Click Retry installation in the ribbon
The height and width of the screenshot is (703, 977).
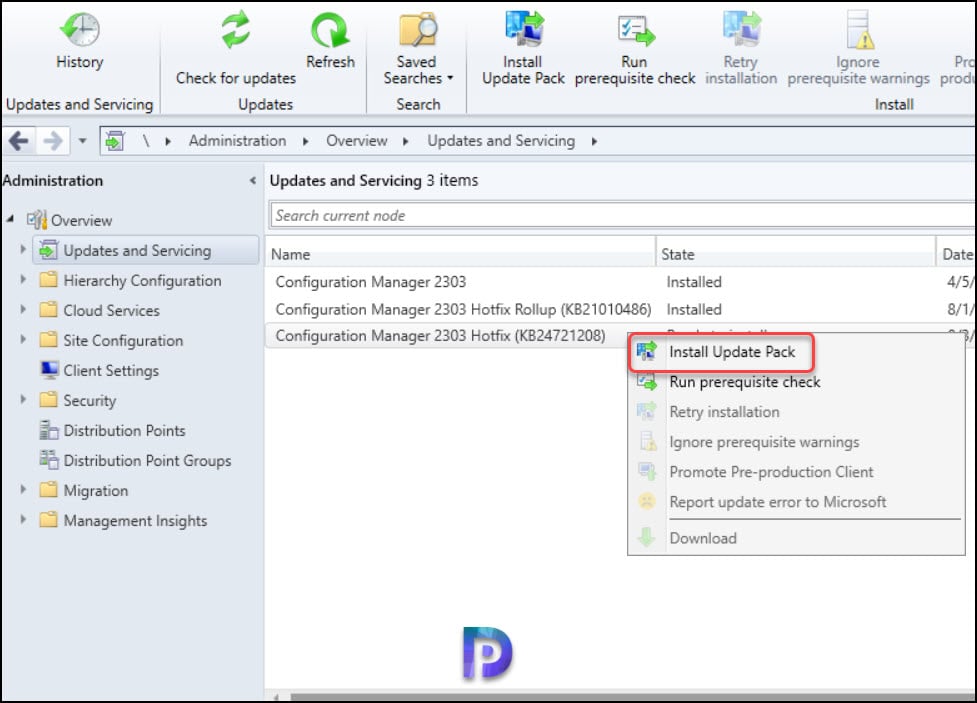(741, 49)
